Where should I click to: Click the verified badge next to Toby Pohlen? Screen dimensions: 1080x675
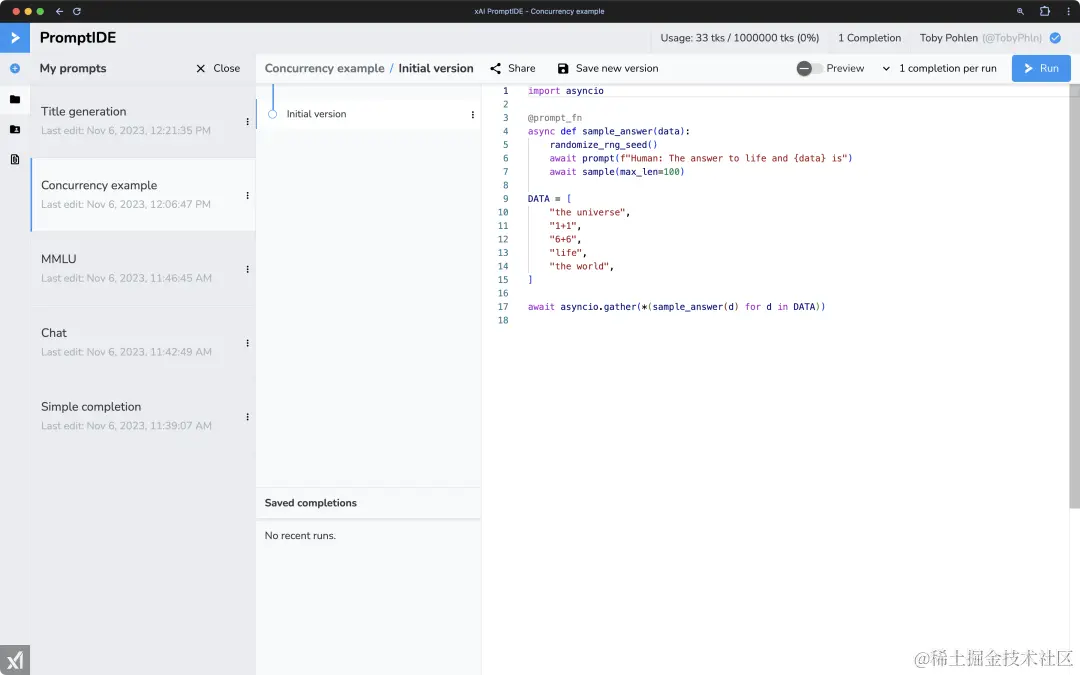[x=1055, y=38]
